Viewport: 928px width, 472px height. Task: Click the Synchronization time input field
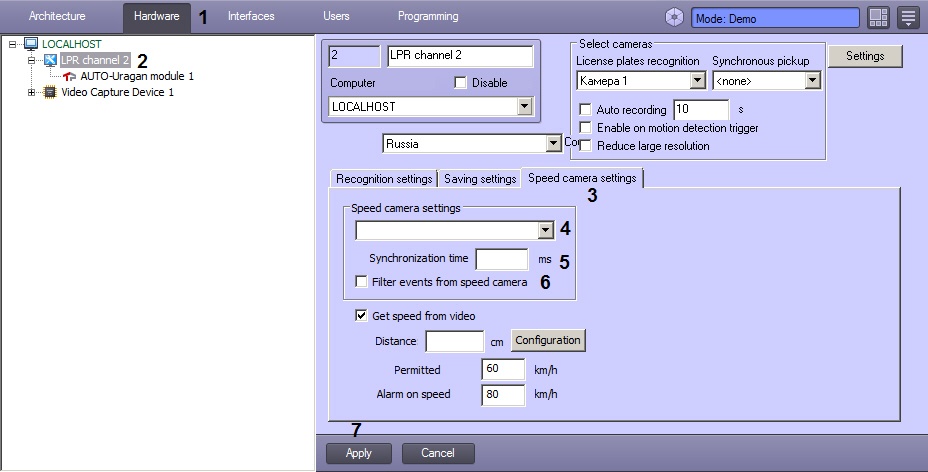[502, 259]
